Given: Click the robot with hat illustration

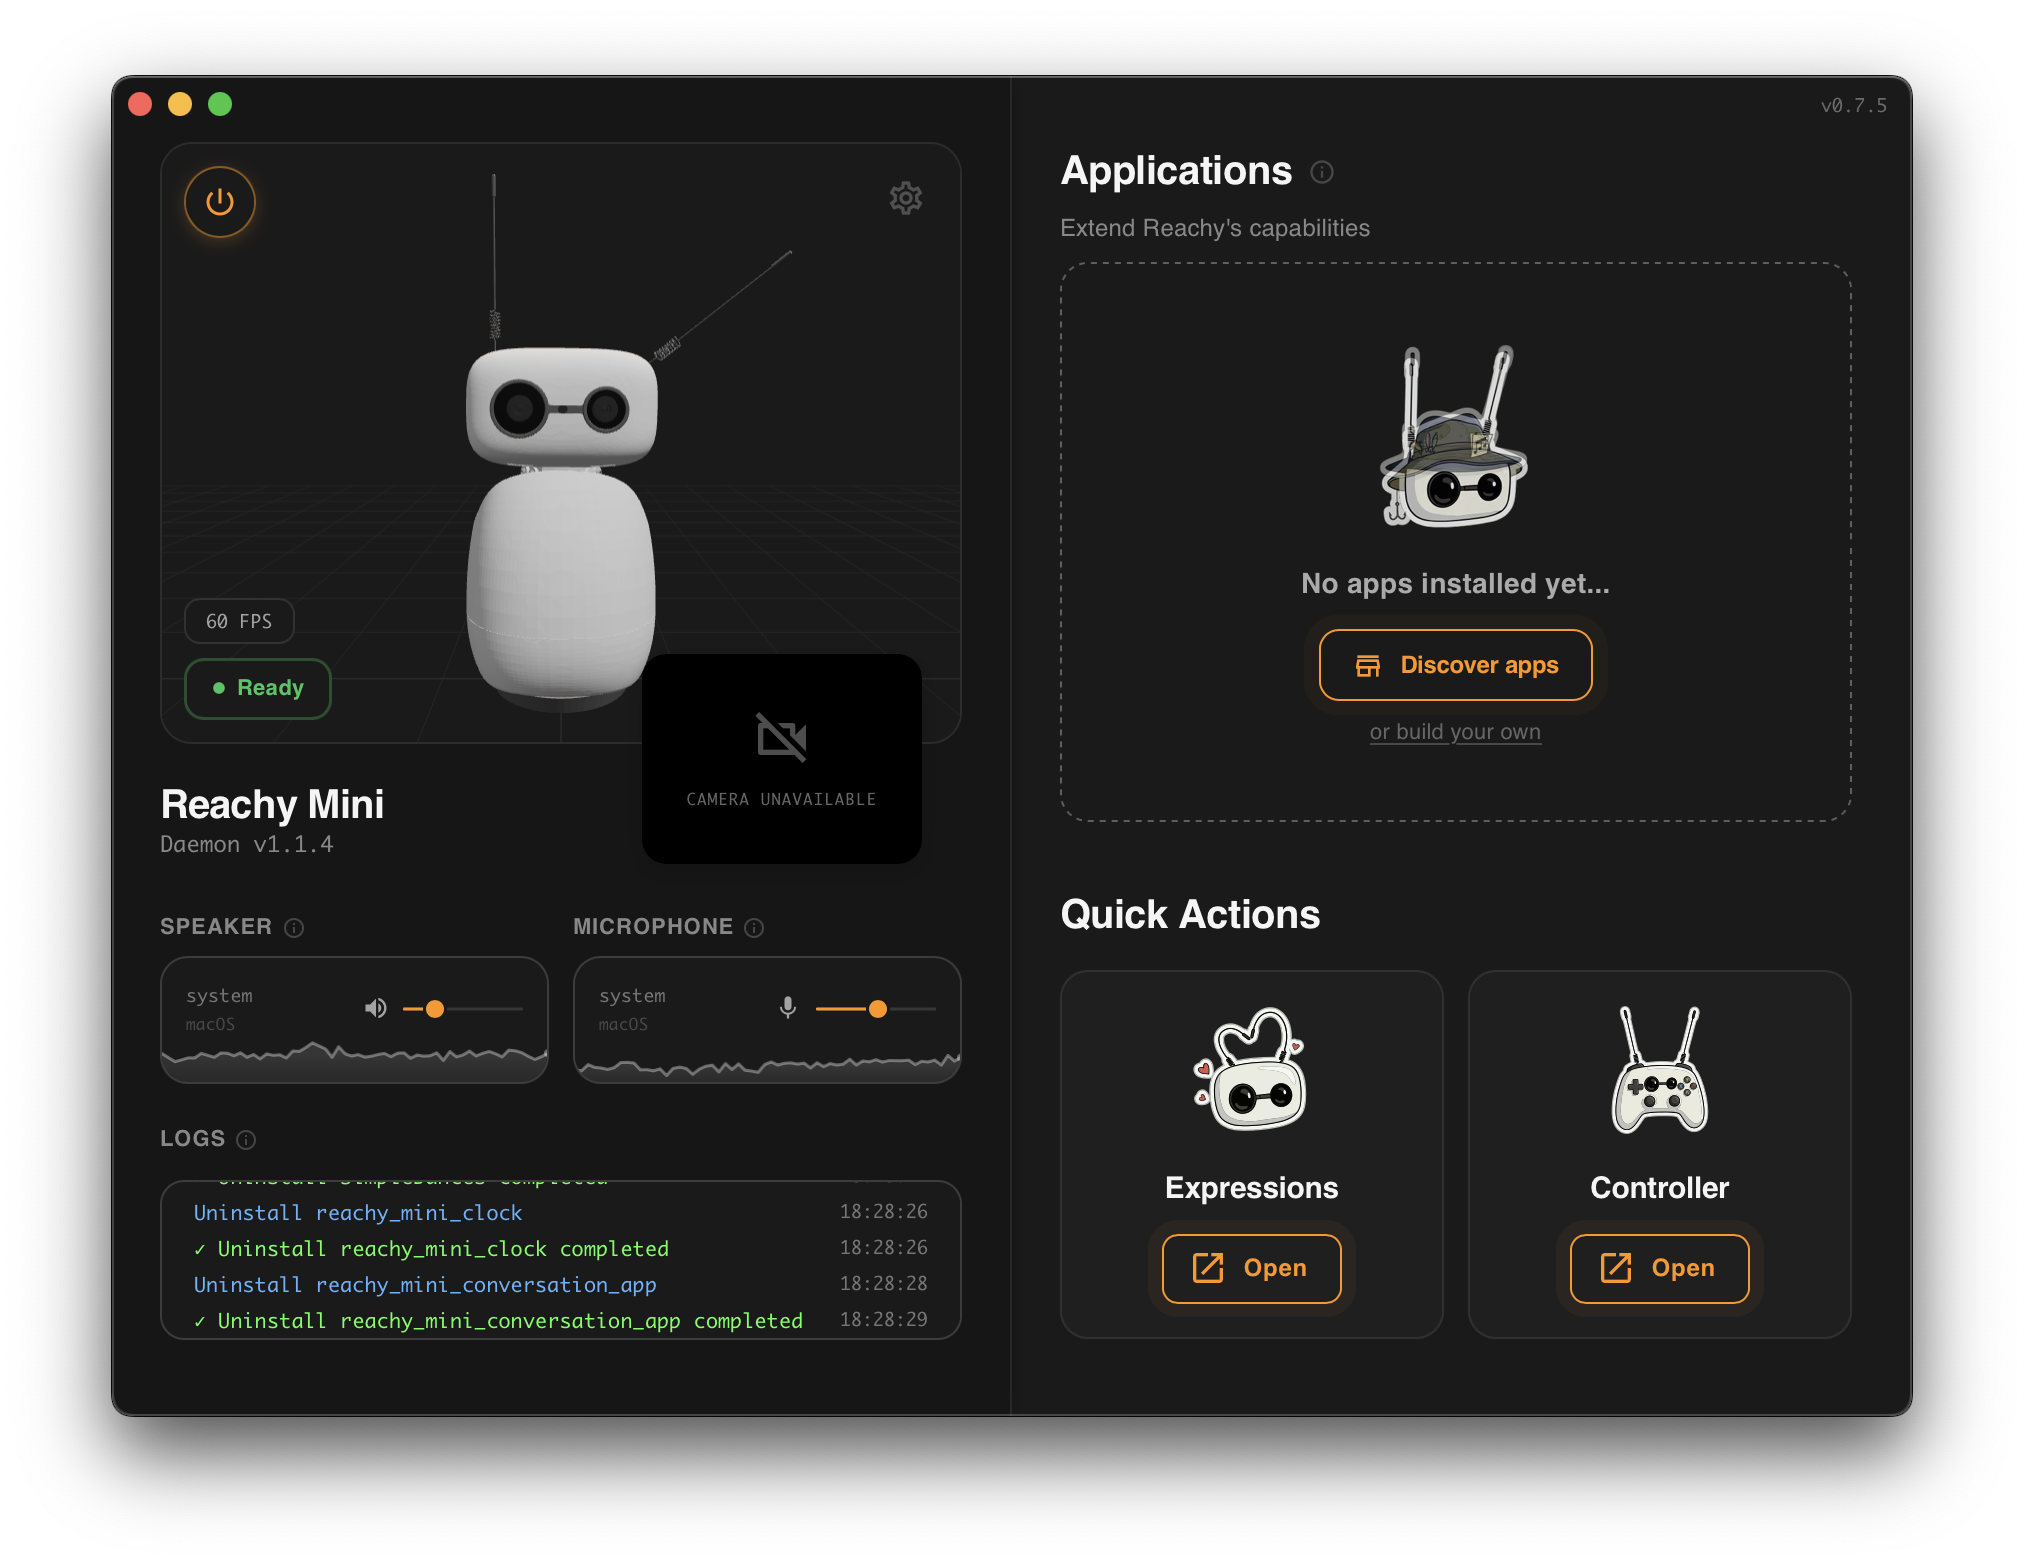Looking at the screenshot, I should [1455, 436].
